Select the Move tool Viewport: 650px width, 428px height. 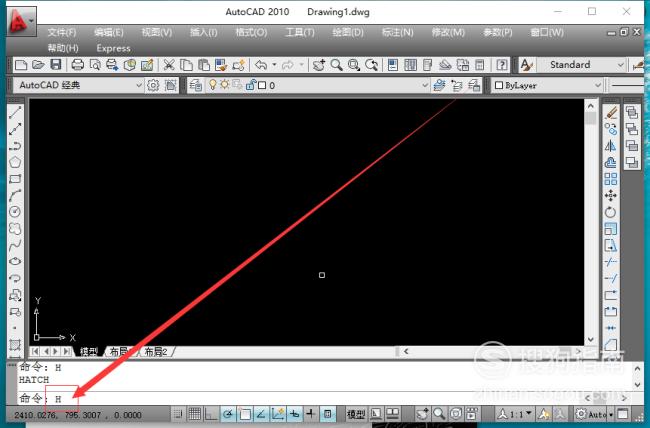click(x=611, y=195)
